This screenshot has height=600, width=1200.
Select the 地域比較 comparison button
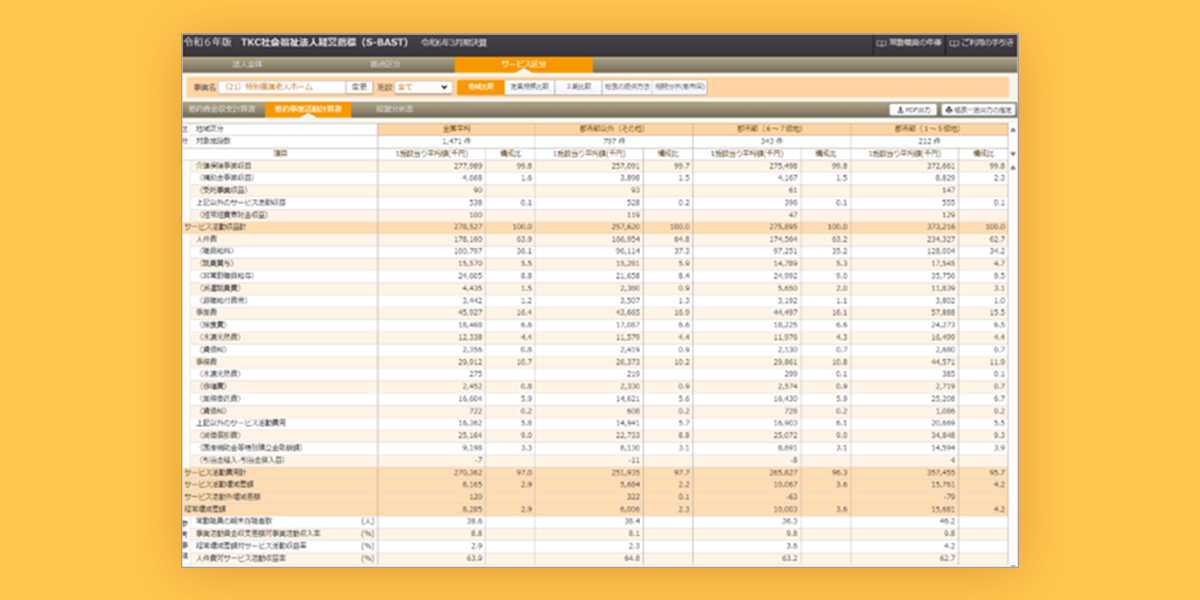pos(480,87)
